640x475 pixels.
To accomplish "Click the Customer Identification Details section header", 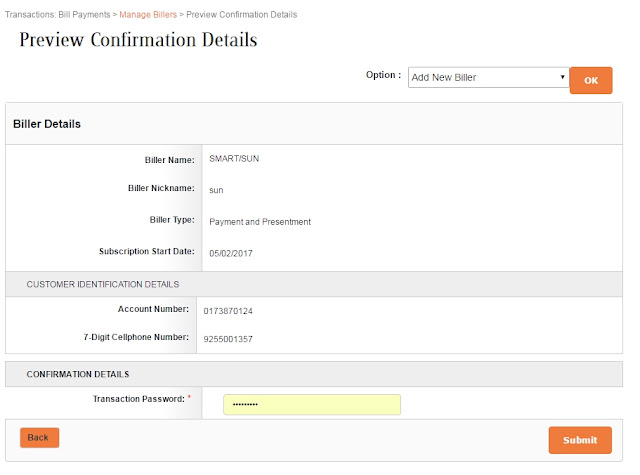I will point(103,284).
